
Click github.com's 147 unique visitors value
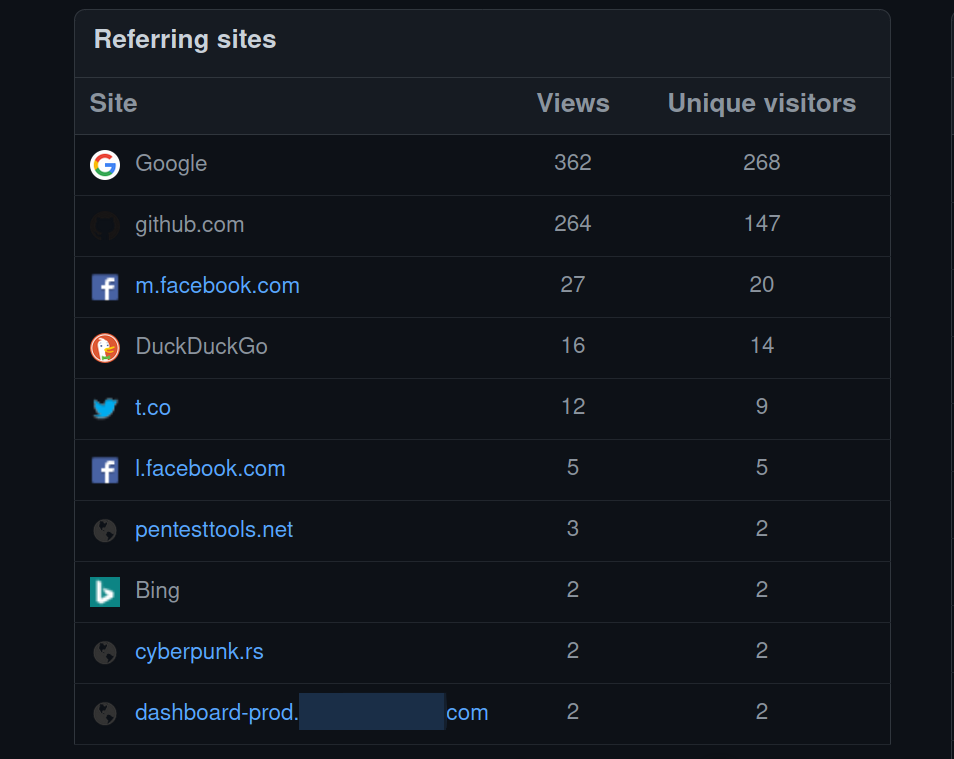762,223
